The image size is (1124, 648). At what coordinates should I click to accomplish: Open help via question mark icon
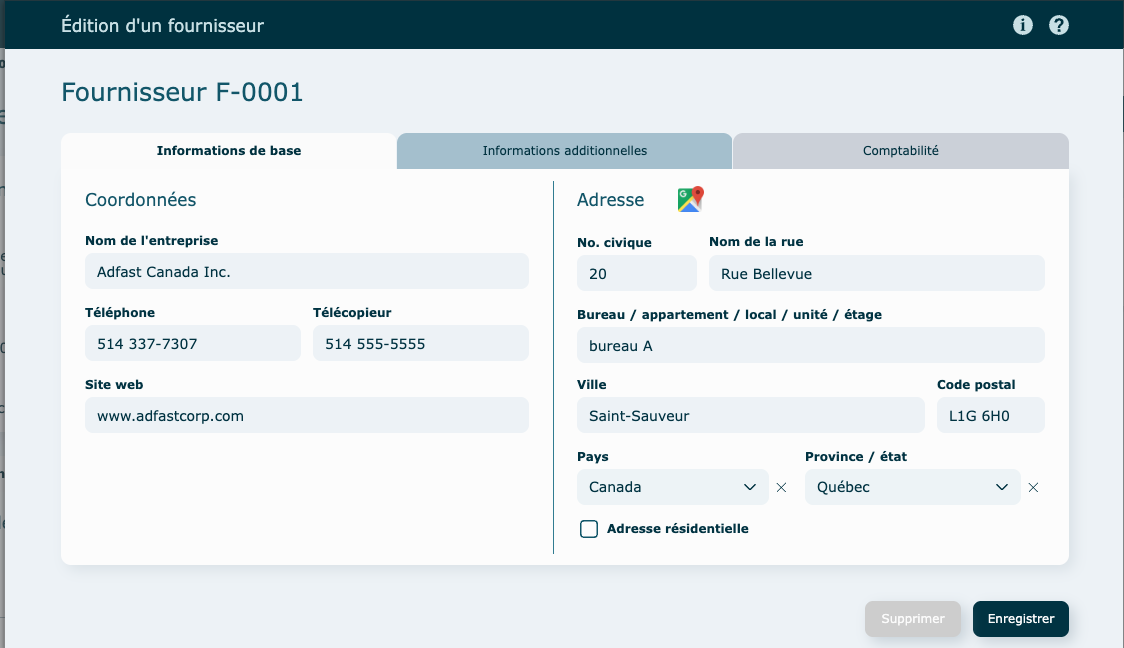tap(1059, 25)
